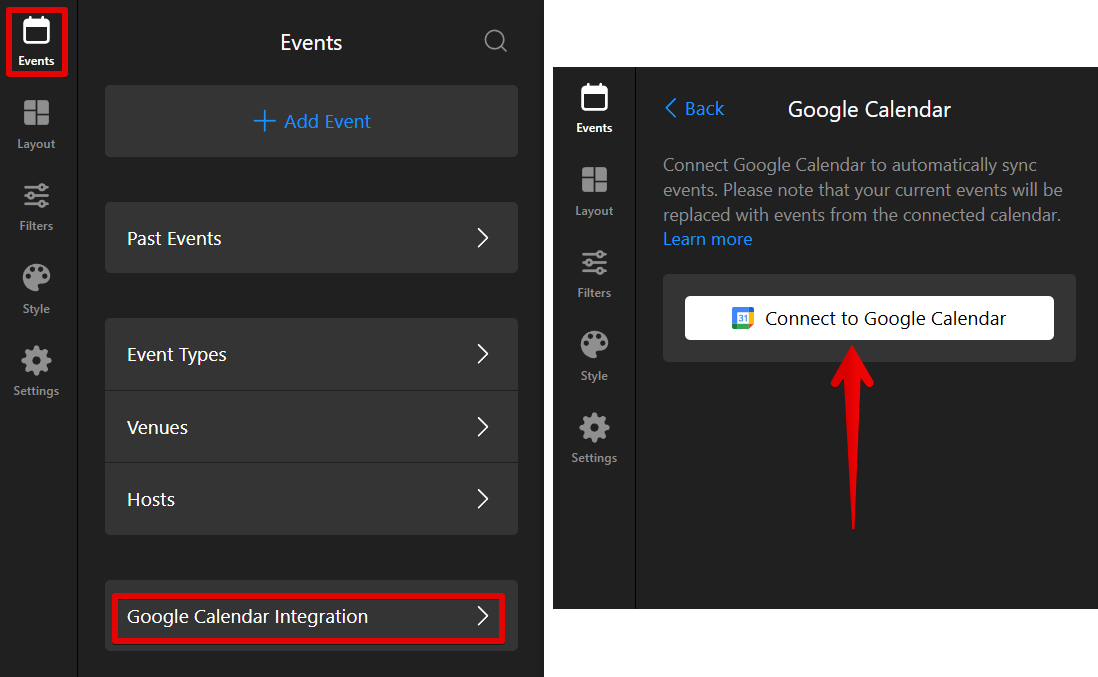
Task: Go Back from the Google Calendar panel
Action: tap(694, 109)
